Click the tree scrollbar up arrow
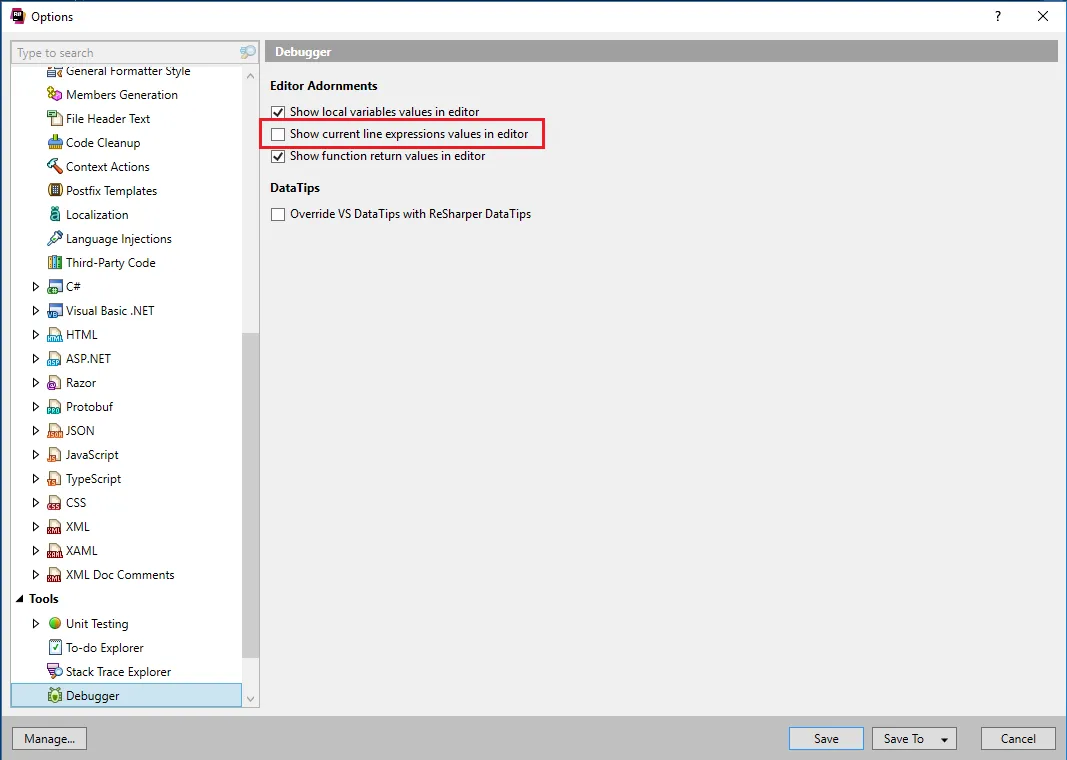 [x=250, y=76]
